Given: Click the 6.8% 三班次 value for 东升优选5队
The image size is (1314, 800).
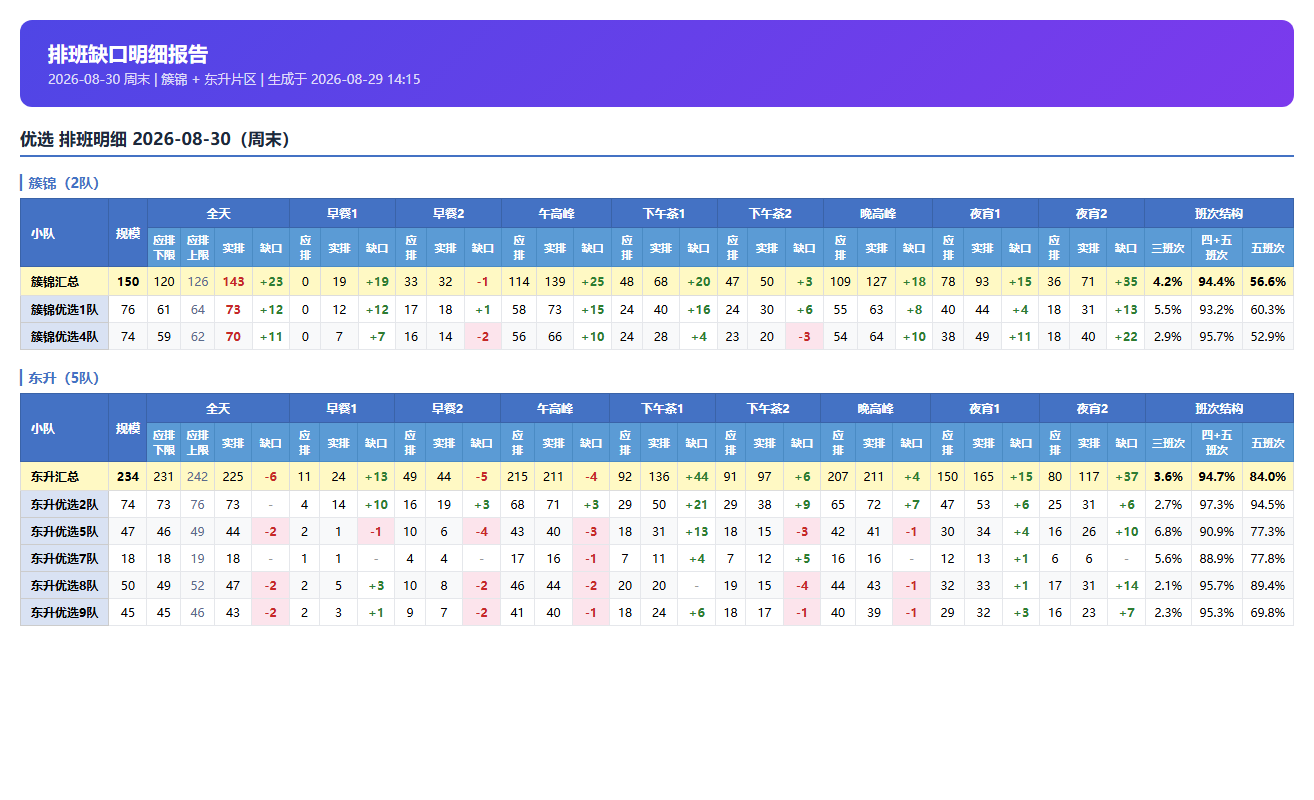Looking at the screenshot, I should click(1168, 532).
